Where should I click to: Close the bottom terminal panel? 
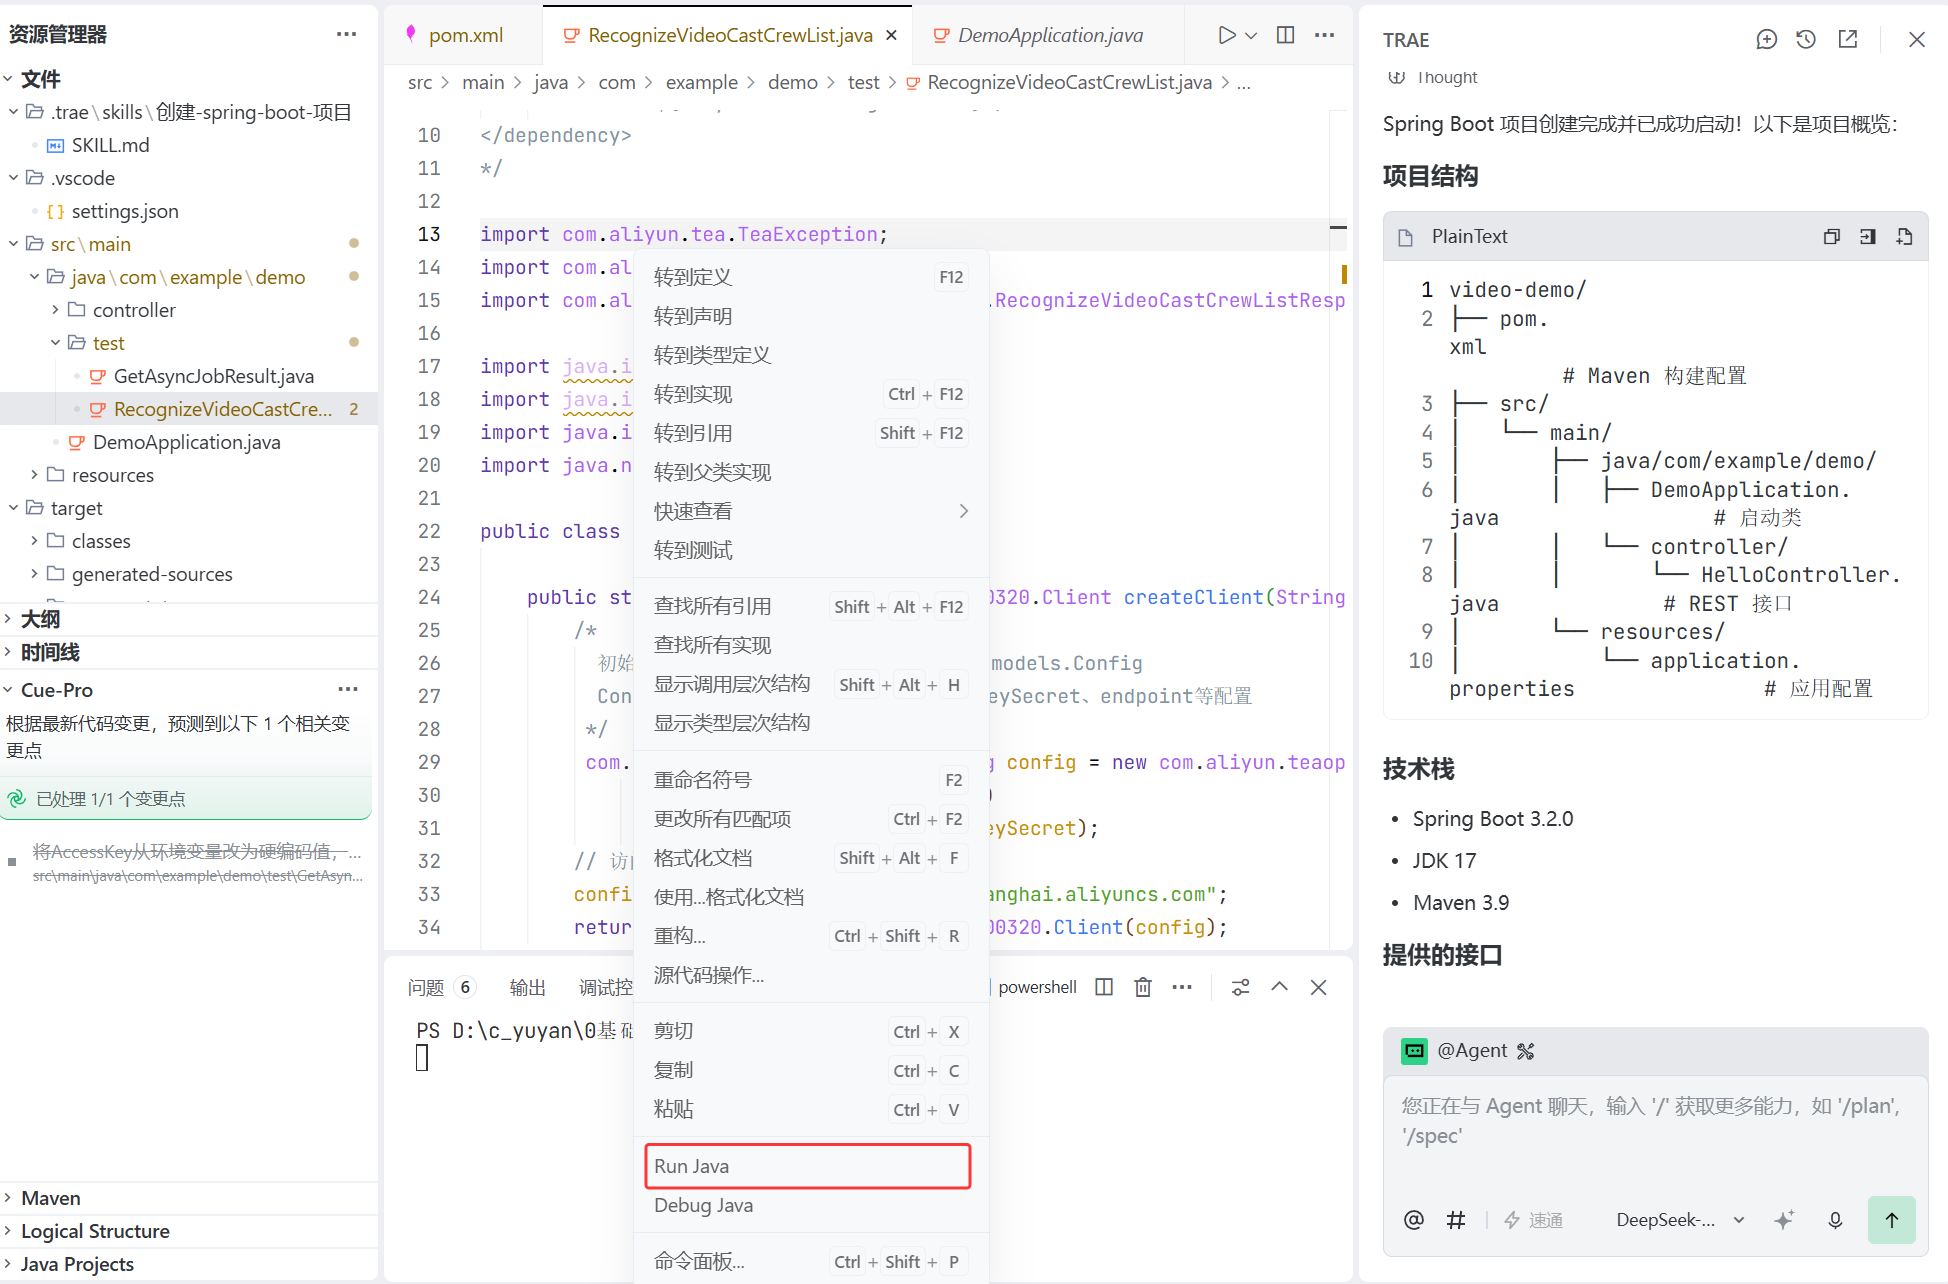click(x=1319, y=987)
